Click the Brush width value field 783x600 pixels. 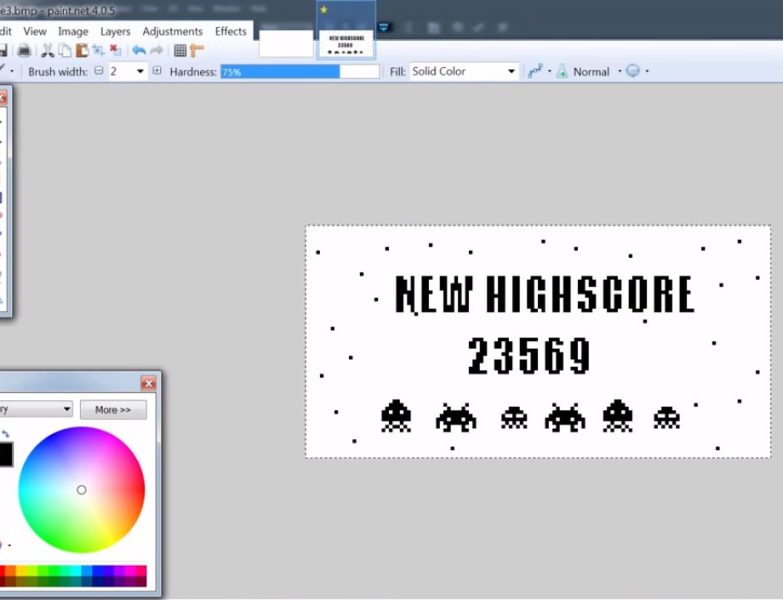click(x=121, y=71)
